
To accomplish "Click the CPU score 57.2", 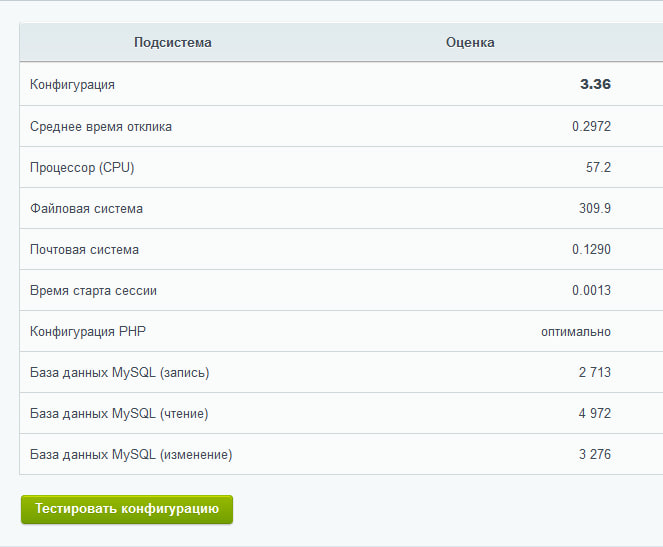I will click(598, 168).
